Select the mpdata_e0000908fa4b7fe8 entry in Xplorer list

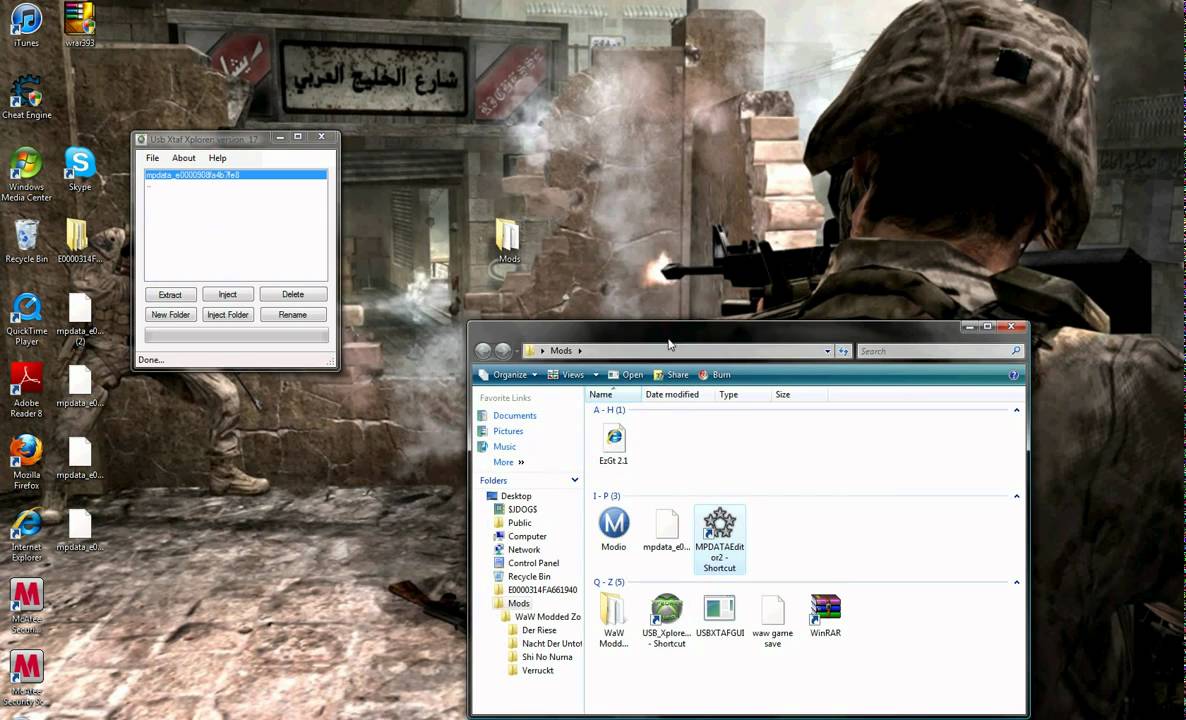point(236,175)
